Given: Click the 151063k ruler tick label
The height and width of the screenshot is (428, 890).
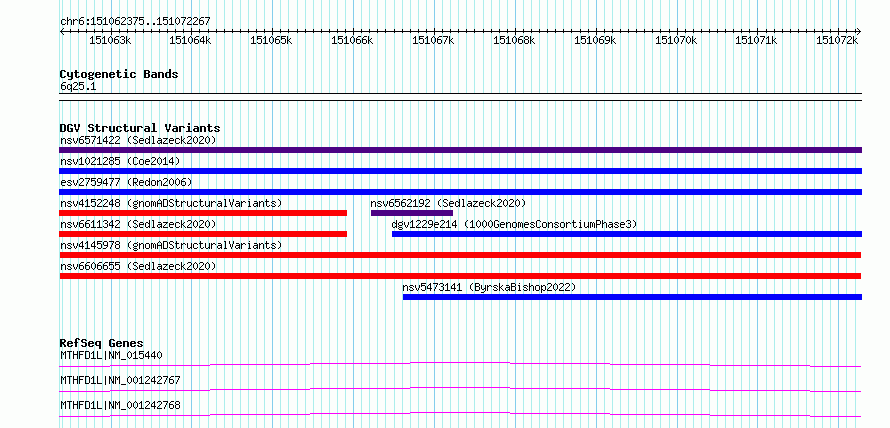Looking at the screenshot, I should click(x=111, y=40).
